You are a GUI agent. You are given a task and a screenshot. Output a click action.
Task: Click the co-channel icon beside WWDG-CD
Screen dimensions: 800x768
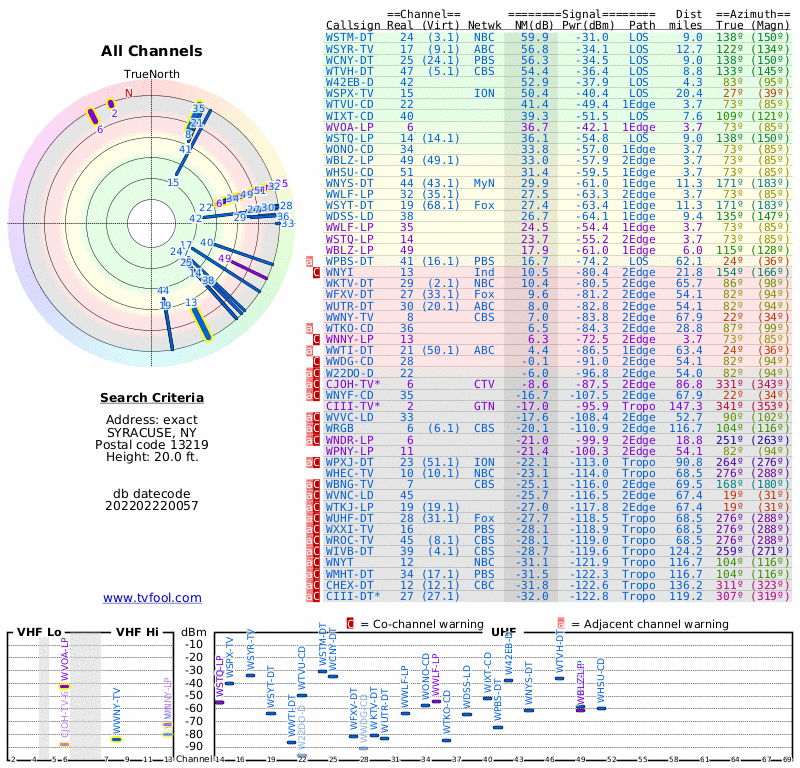coord(316,362)
